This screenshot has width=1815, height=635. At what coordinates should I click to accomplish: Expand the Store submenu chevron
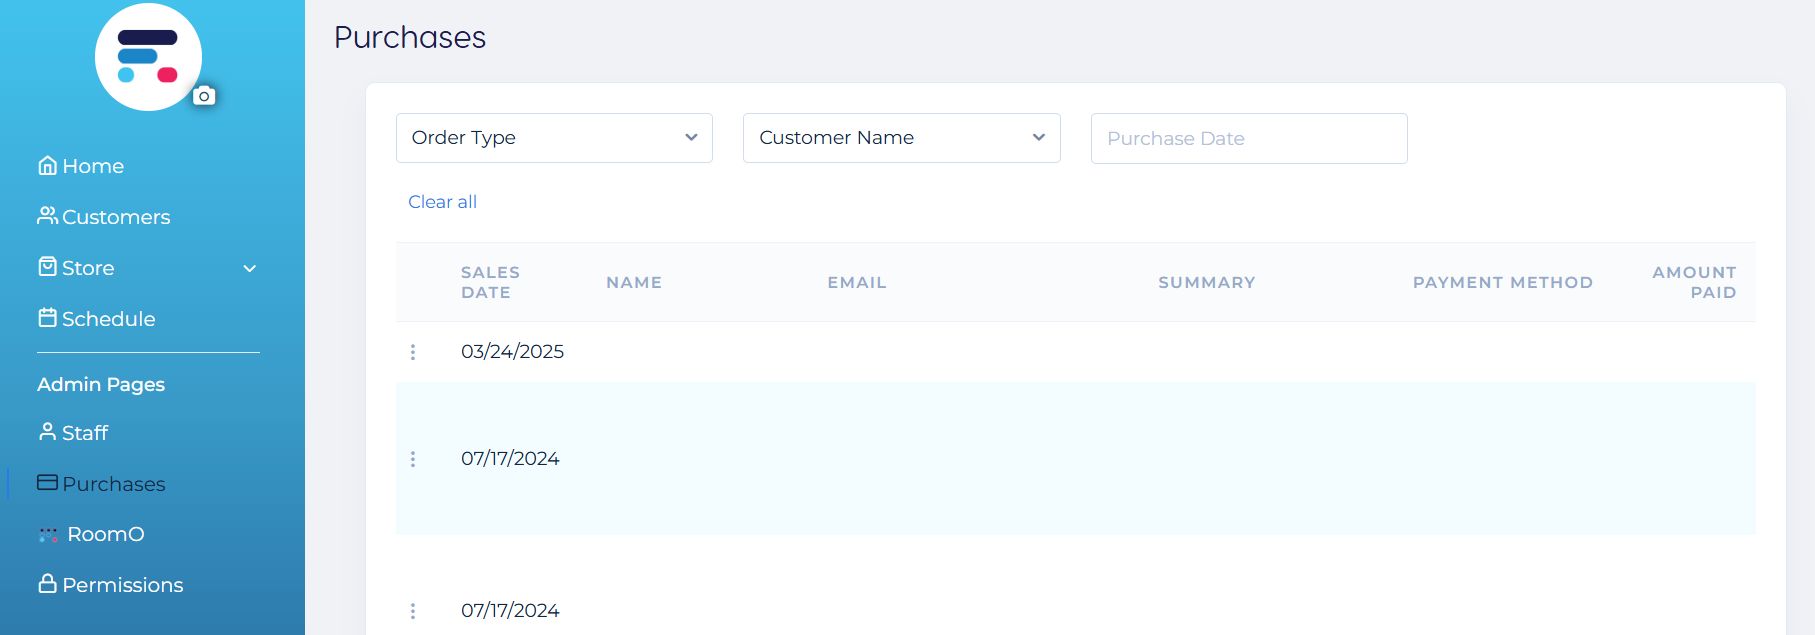pyautogui.click(x=250, y=268)
